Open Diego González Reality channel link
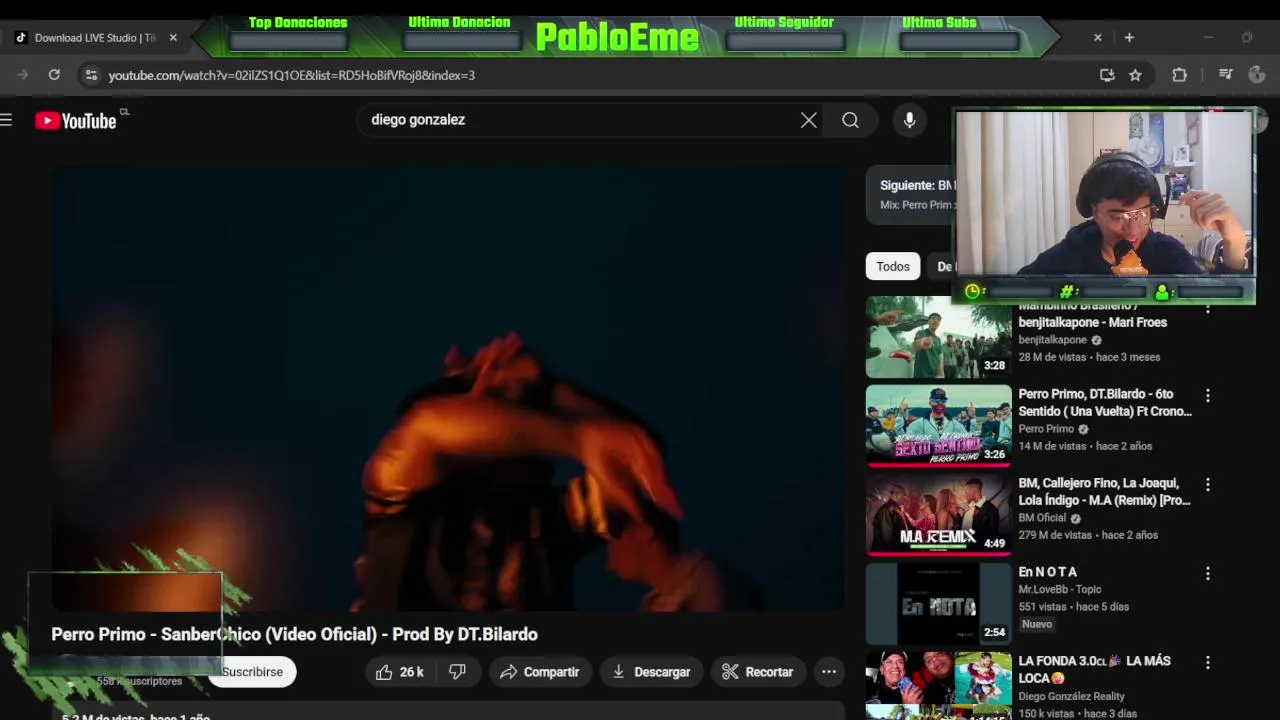The width and height of the screenshot is (1280, 720). click(x=1071, y=696)
